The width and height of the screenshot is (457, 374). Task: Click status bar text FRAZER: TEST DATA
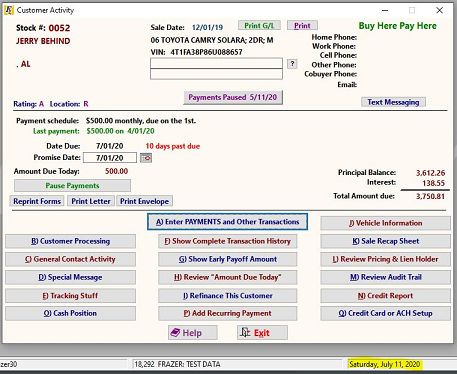(x=189, y=364)
